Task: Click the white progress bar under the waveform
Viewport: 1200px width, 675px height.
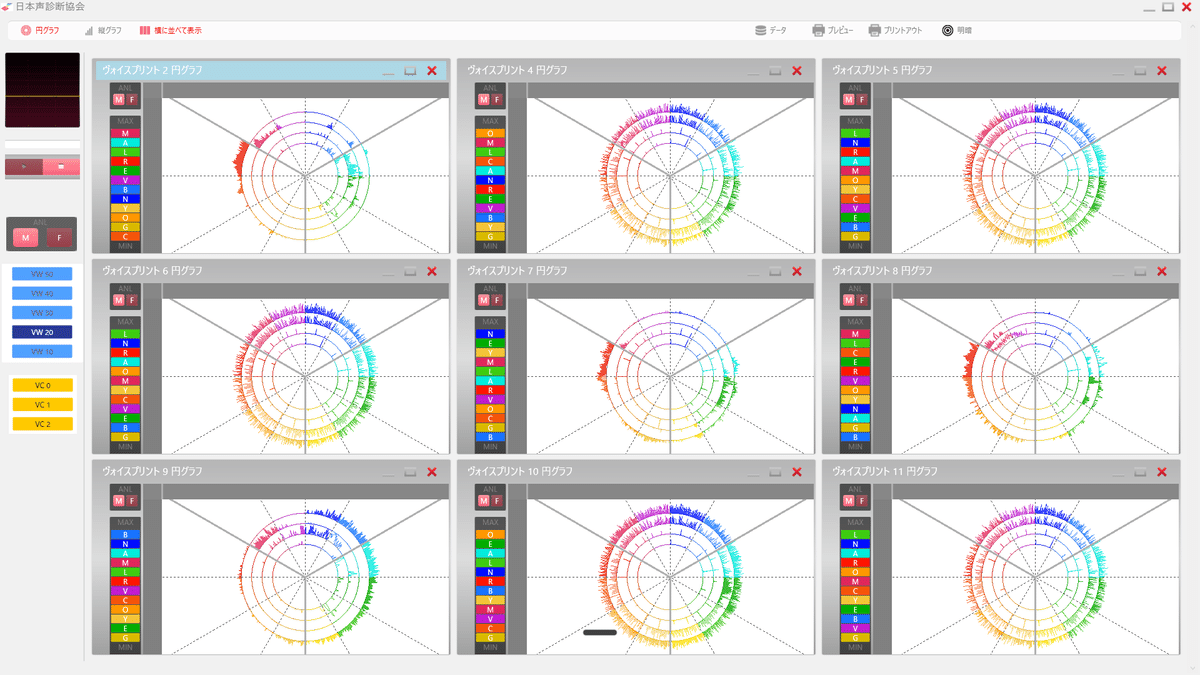Action: [x=42, y=145]
